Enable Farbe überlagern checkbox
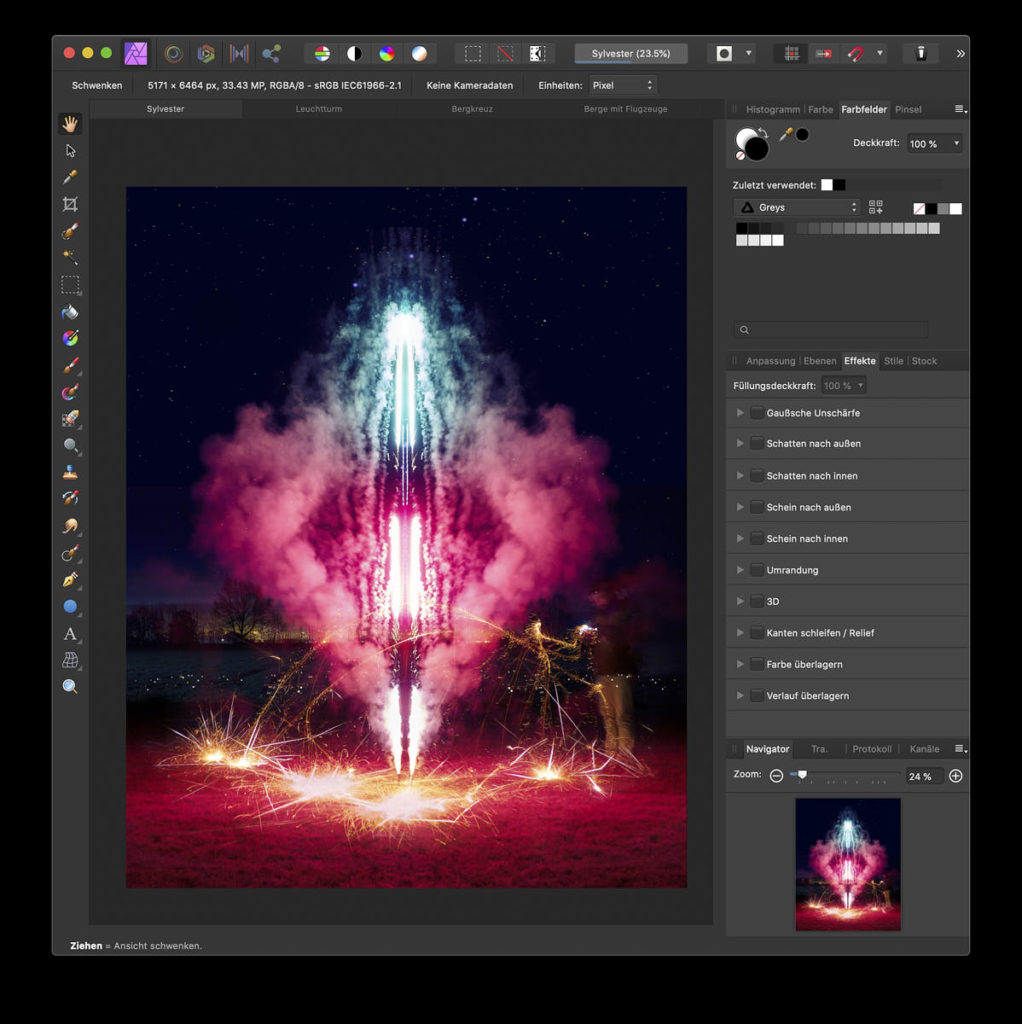Viewport: 1022px width, 1024px height. click(x=757, y=664)
